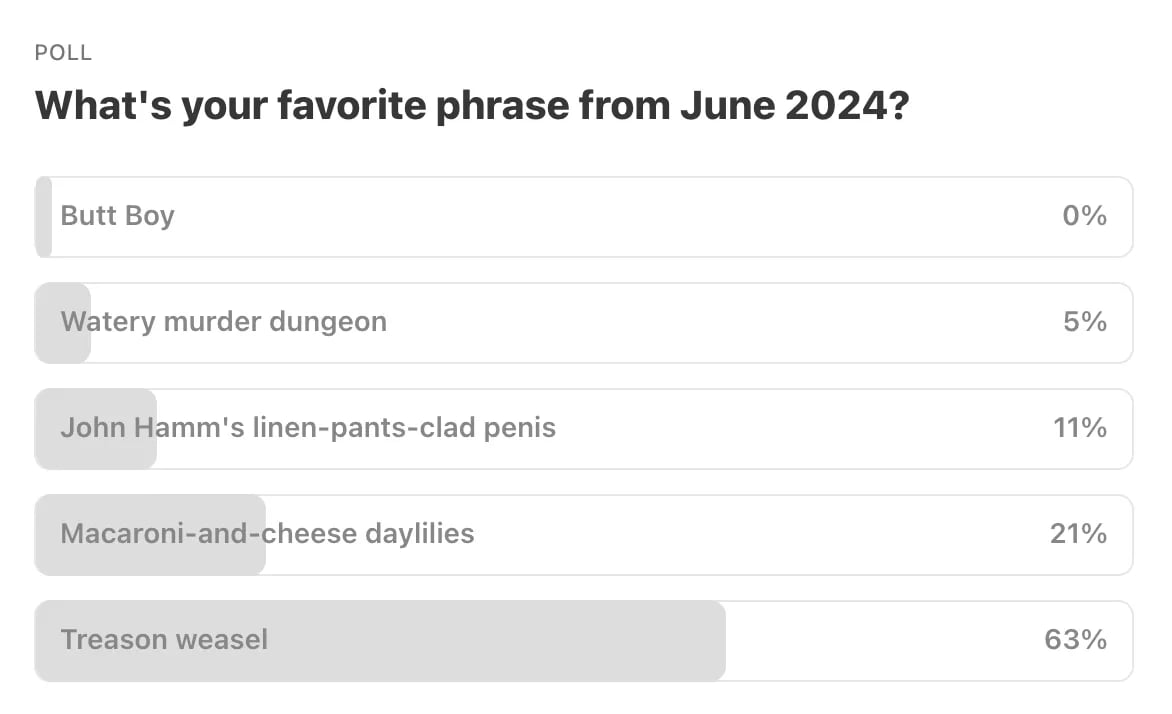
Task: Select the Treason weasel option
Action: (584, 641)
